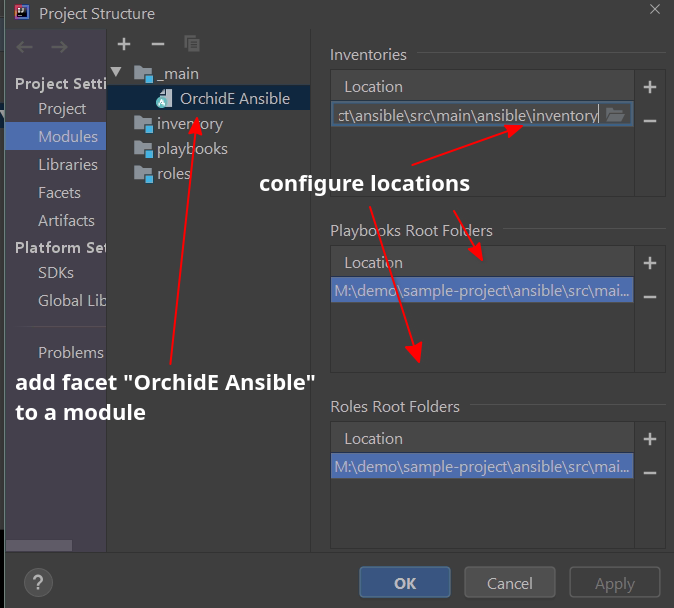Viewport: 674px width, 608px height.
Task: Select the inventory module
Action: [x=178, y=124]
